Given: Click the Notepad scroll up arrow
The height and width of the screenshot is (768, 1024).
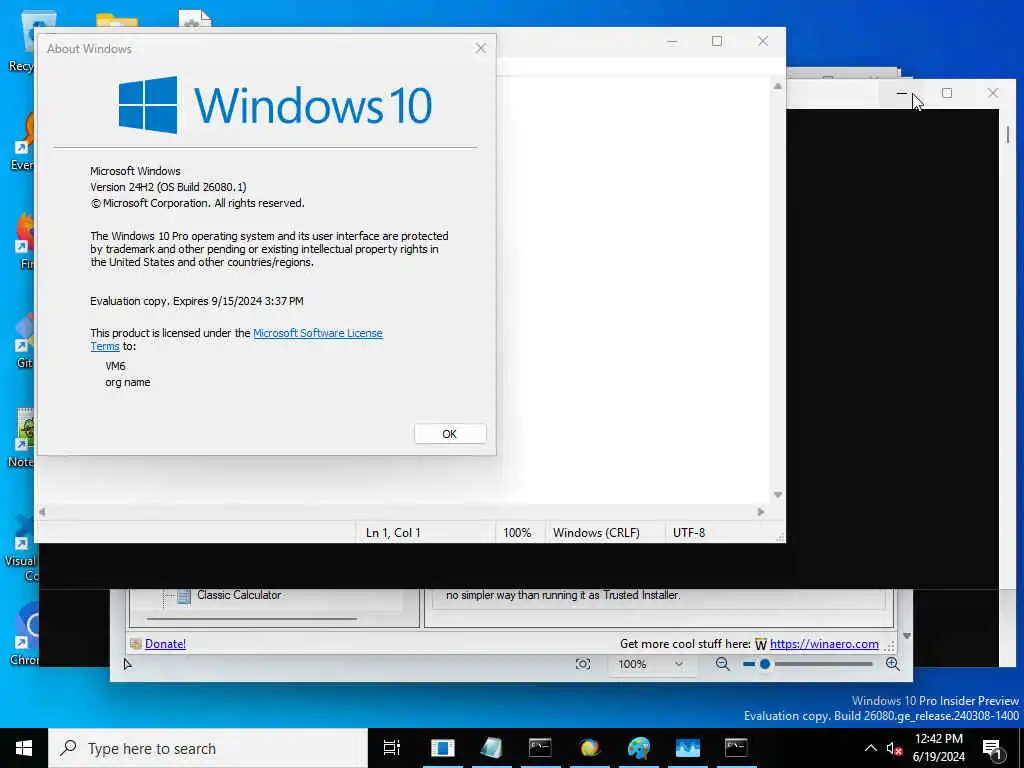Looking at the screenshot, I should tap(777, 86).
